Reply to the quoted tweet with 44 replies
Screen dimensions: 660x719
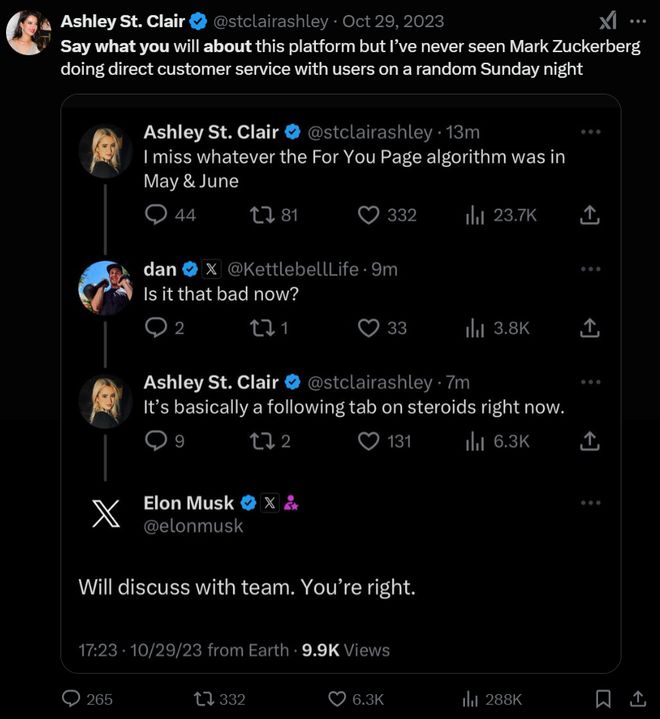pyautogui.click(x=156, y=215)
